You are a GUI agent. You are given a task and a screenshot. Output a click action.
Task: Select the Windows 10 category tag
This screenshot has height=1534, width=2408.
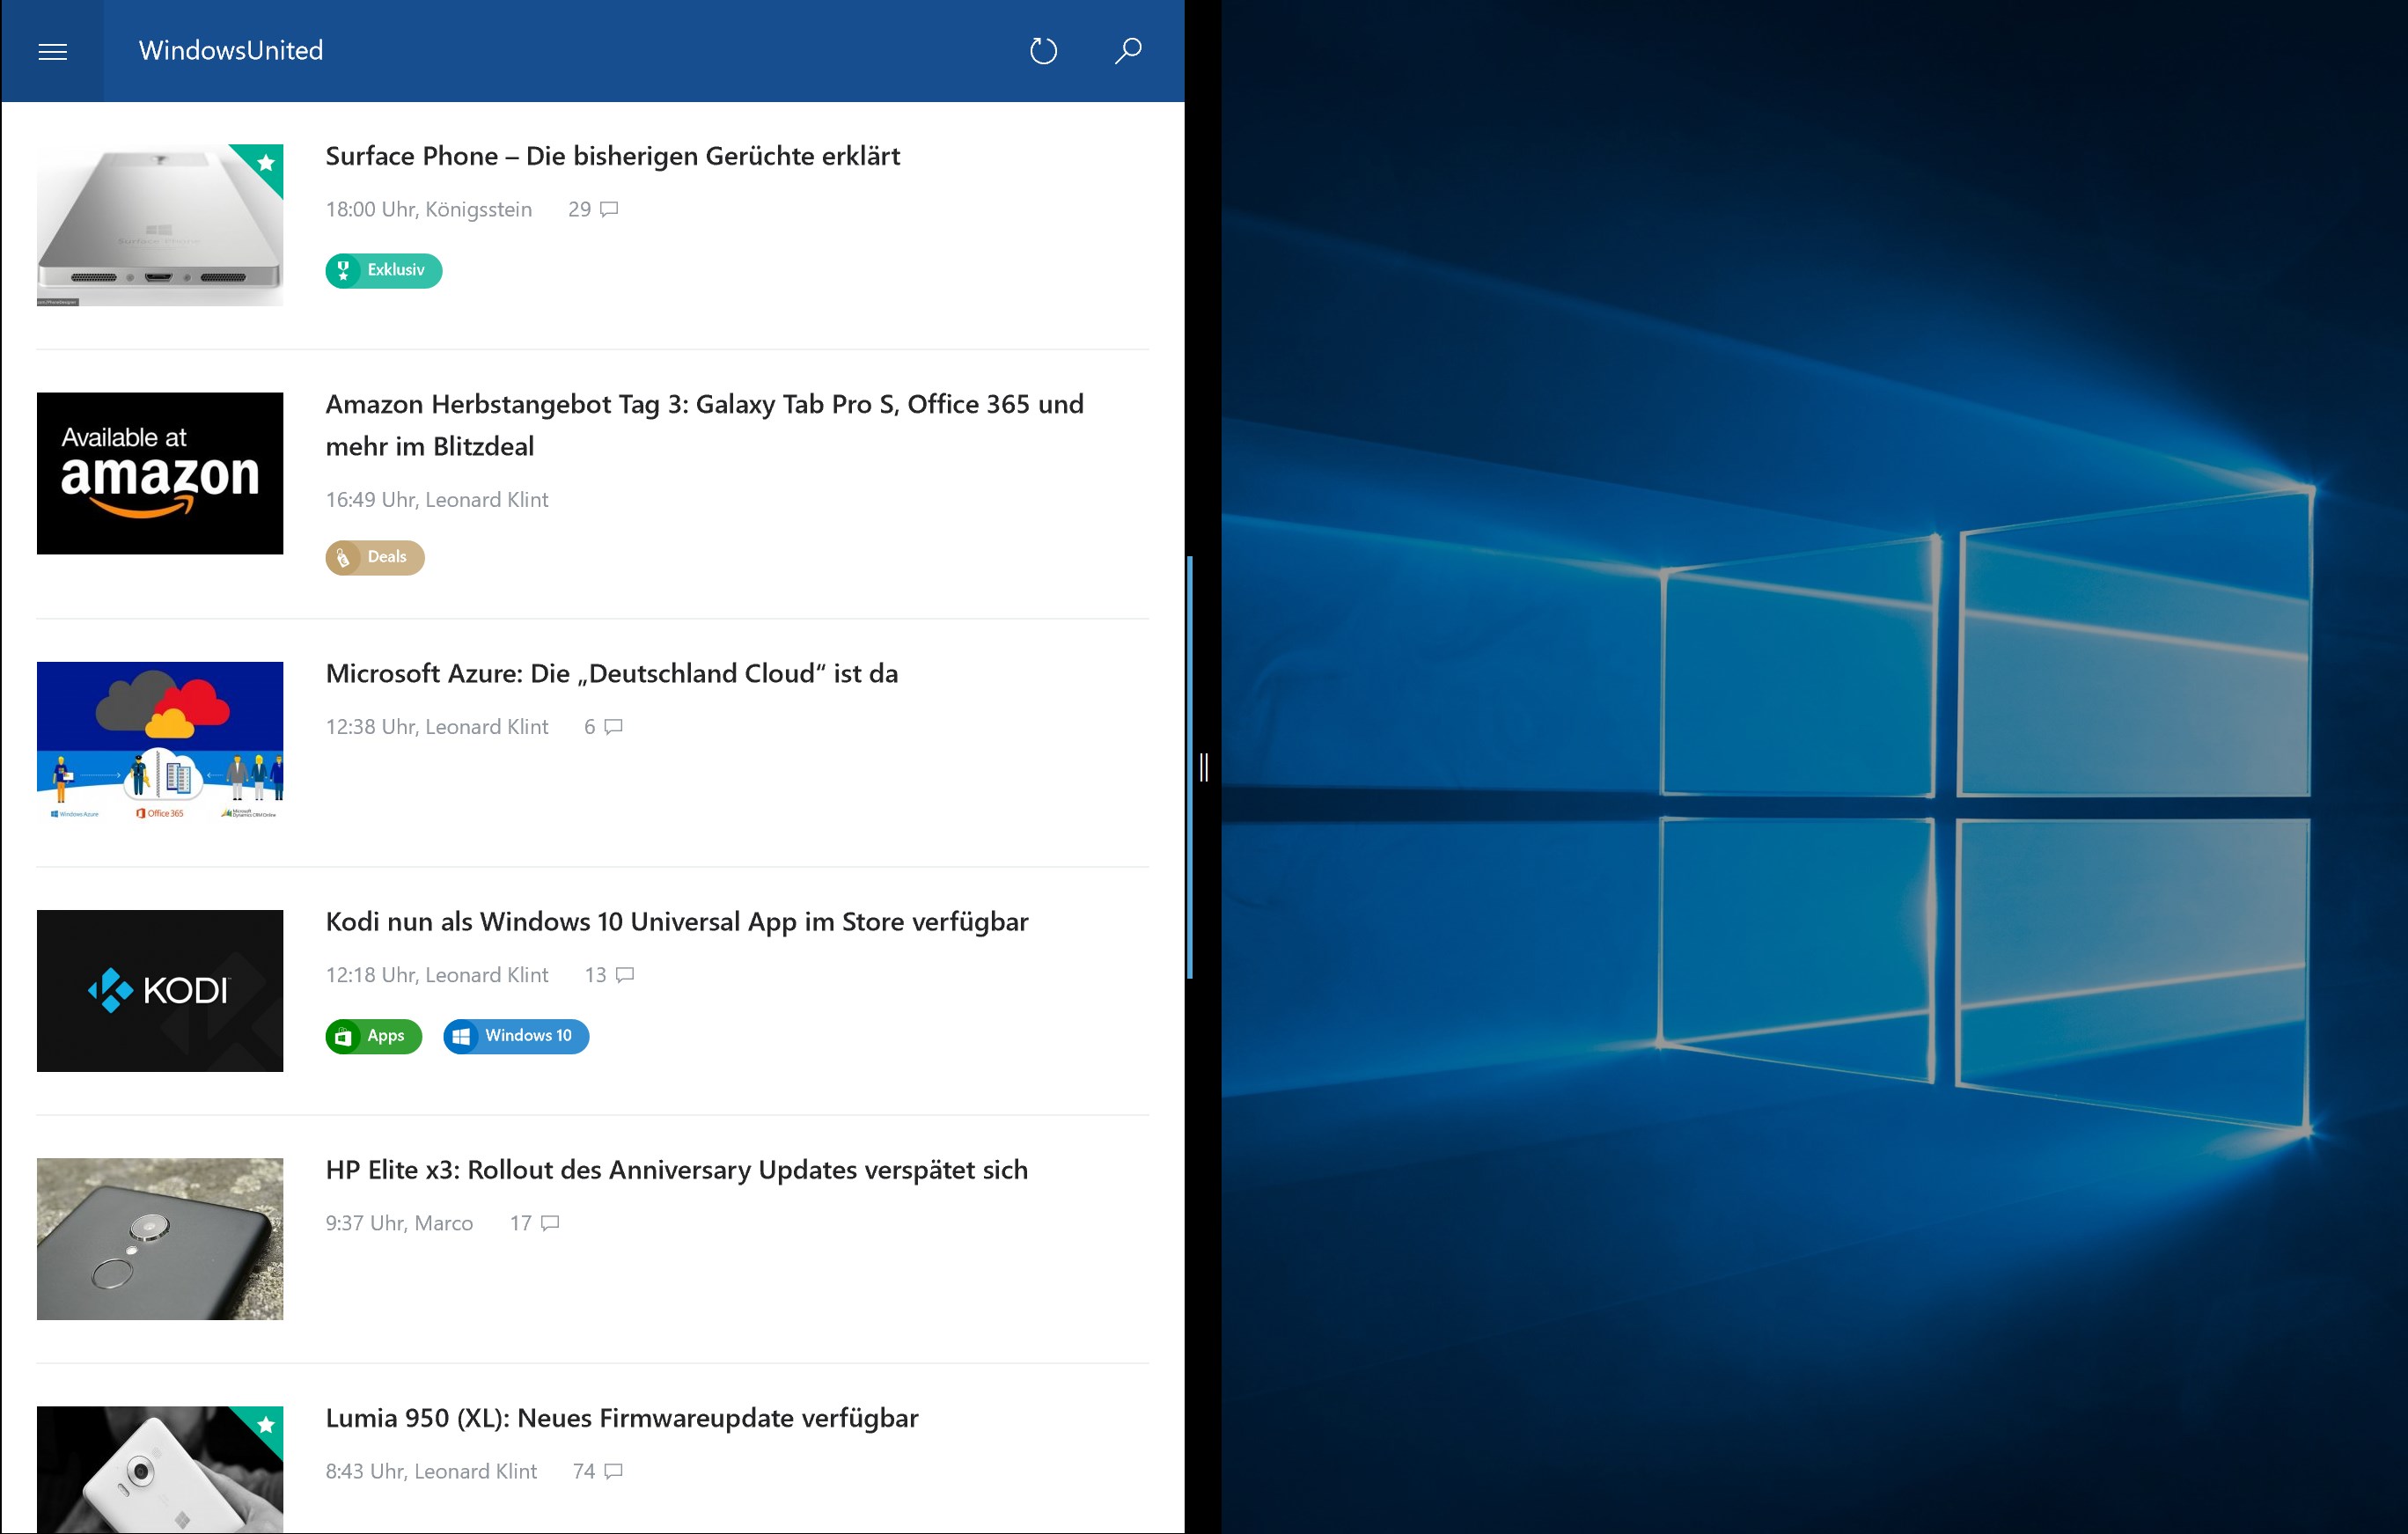pos(516,1036)
